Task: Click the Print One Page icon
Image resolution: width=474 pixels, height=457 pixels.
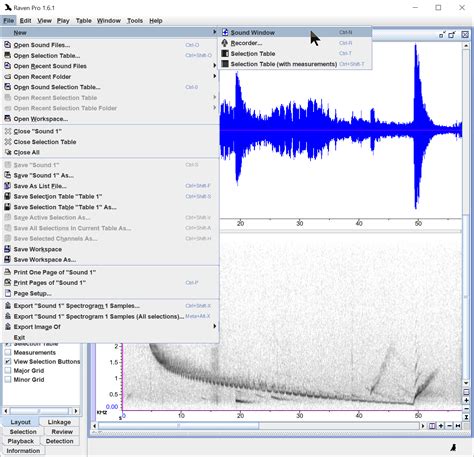Action: pos(7,272)
